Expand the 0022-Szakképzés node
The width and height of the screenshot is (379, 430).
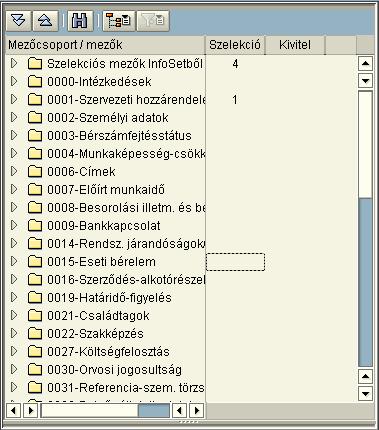[14, 333]
